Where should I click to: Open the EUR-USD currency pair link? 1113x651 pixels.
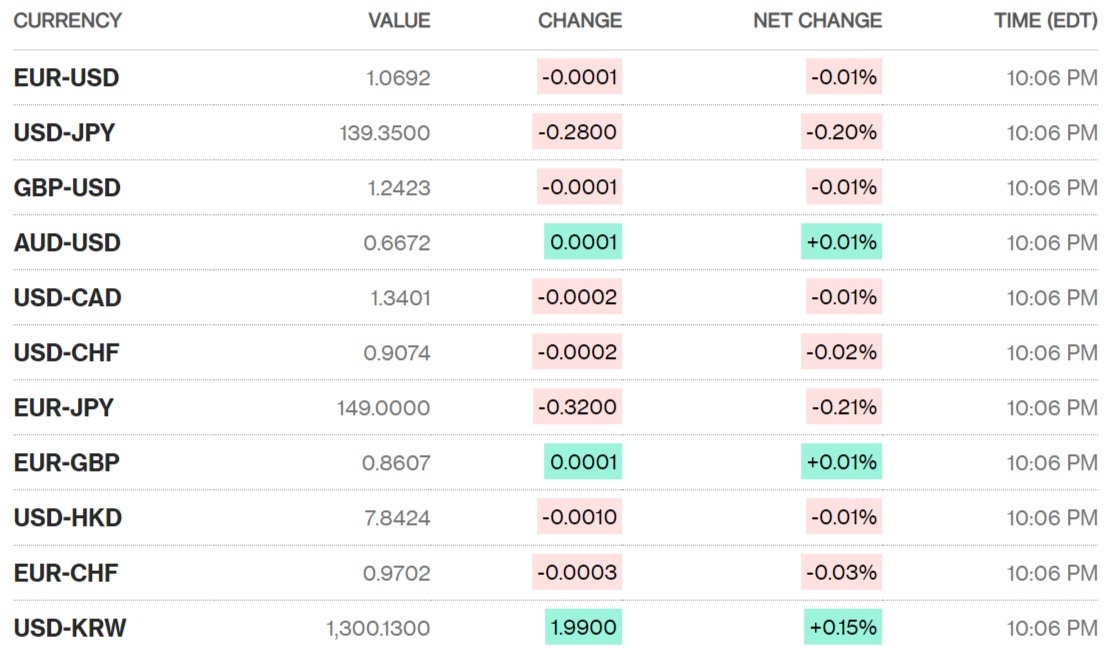(x=66, y=78)
